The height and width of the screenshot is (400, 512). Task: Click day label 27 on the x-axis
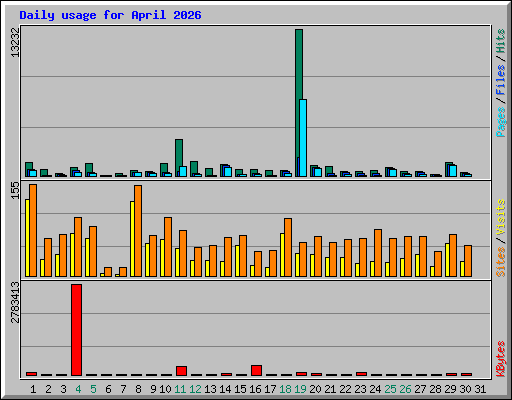tap(420, 389)
